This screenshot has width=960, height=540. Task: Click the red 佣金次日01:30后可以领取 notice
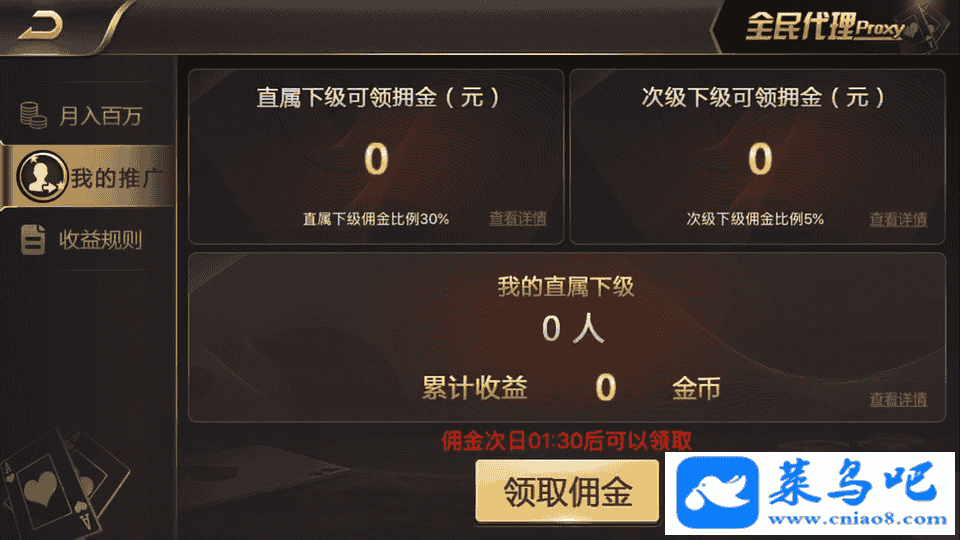(x=566, y=440)
